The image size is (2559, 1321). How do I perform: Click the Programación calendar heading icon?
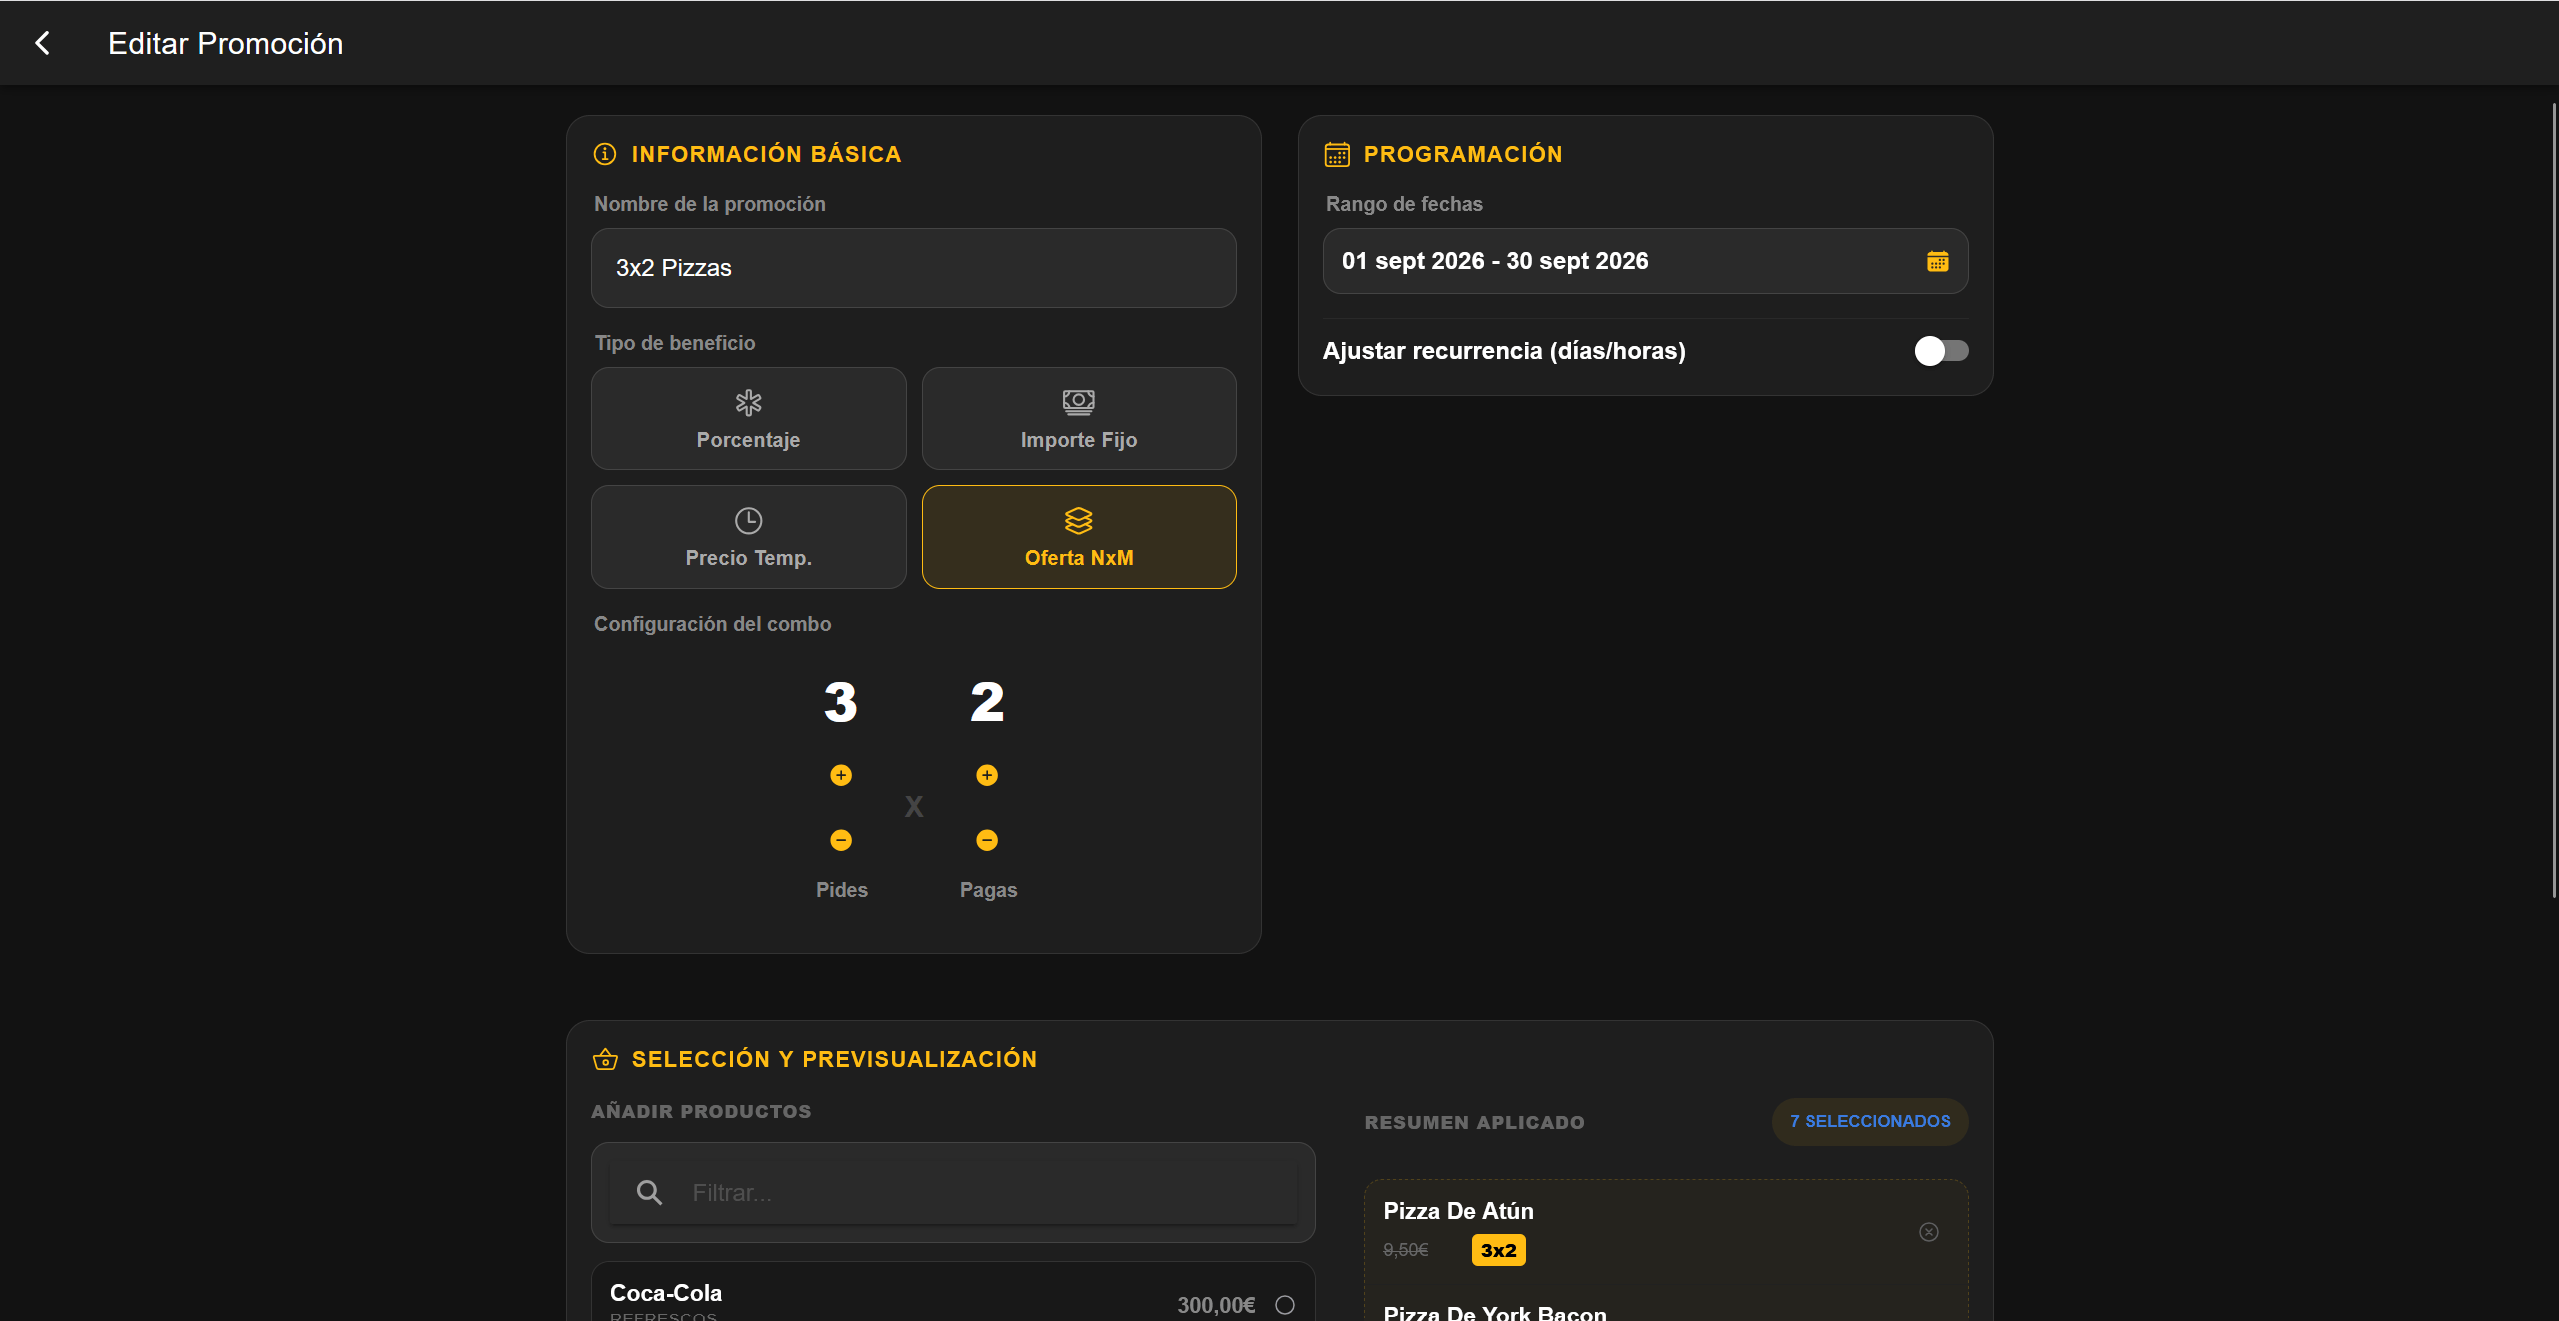[1337, 154]
